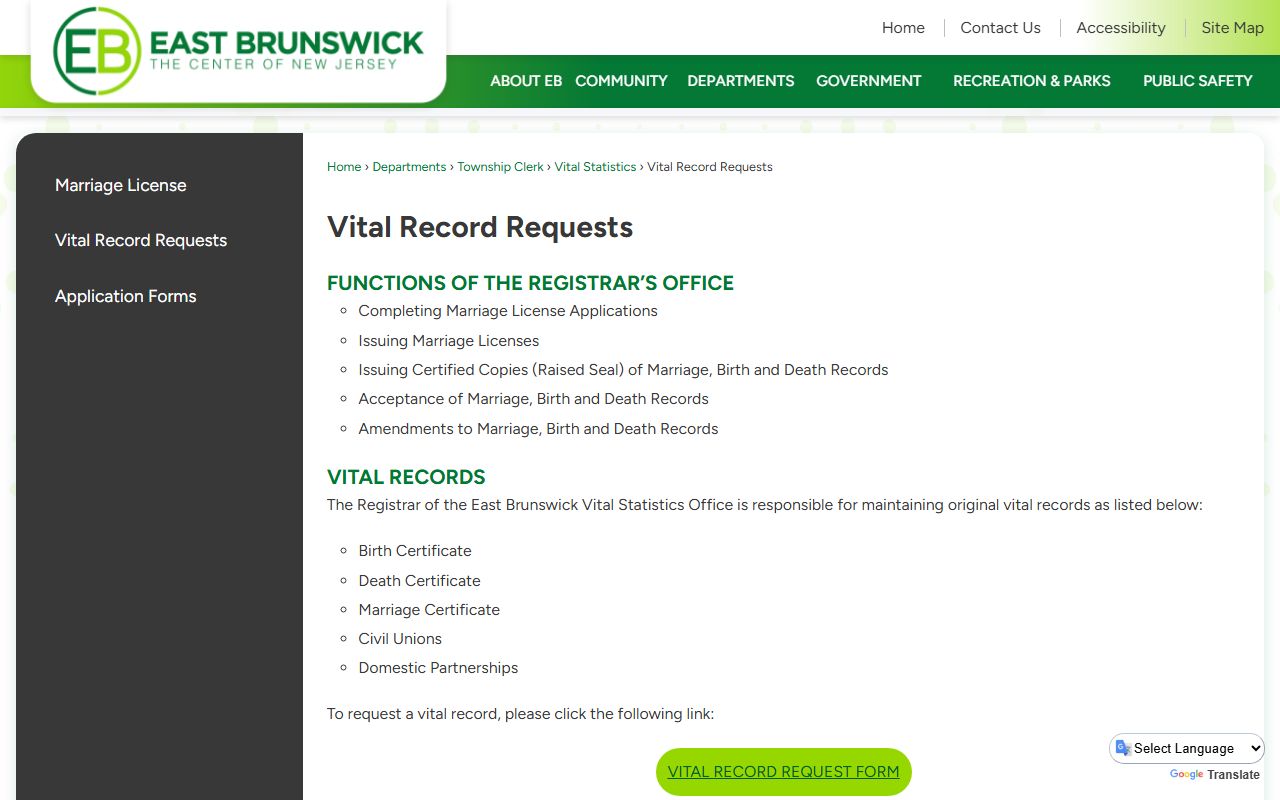Click 'Issuing Marriage Licenses' list item
1280x800 pixels.
click(x=448, y=341)
